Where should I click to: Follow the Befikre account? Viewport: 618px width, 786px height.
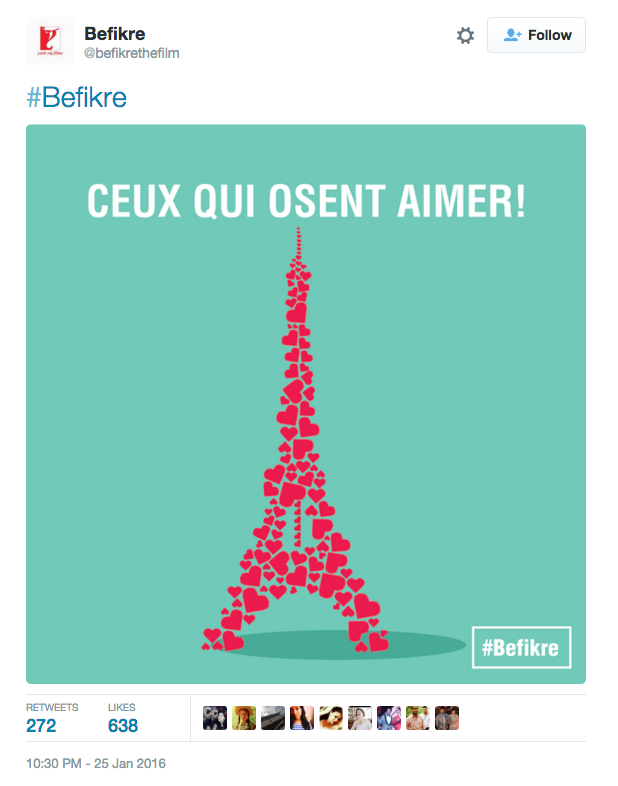536,35
